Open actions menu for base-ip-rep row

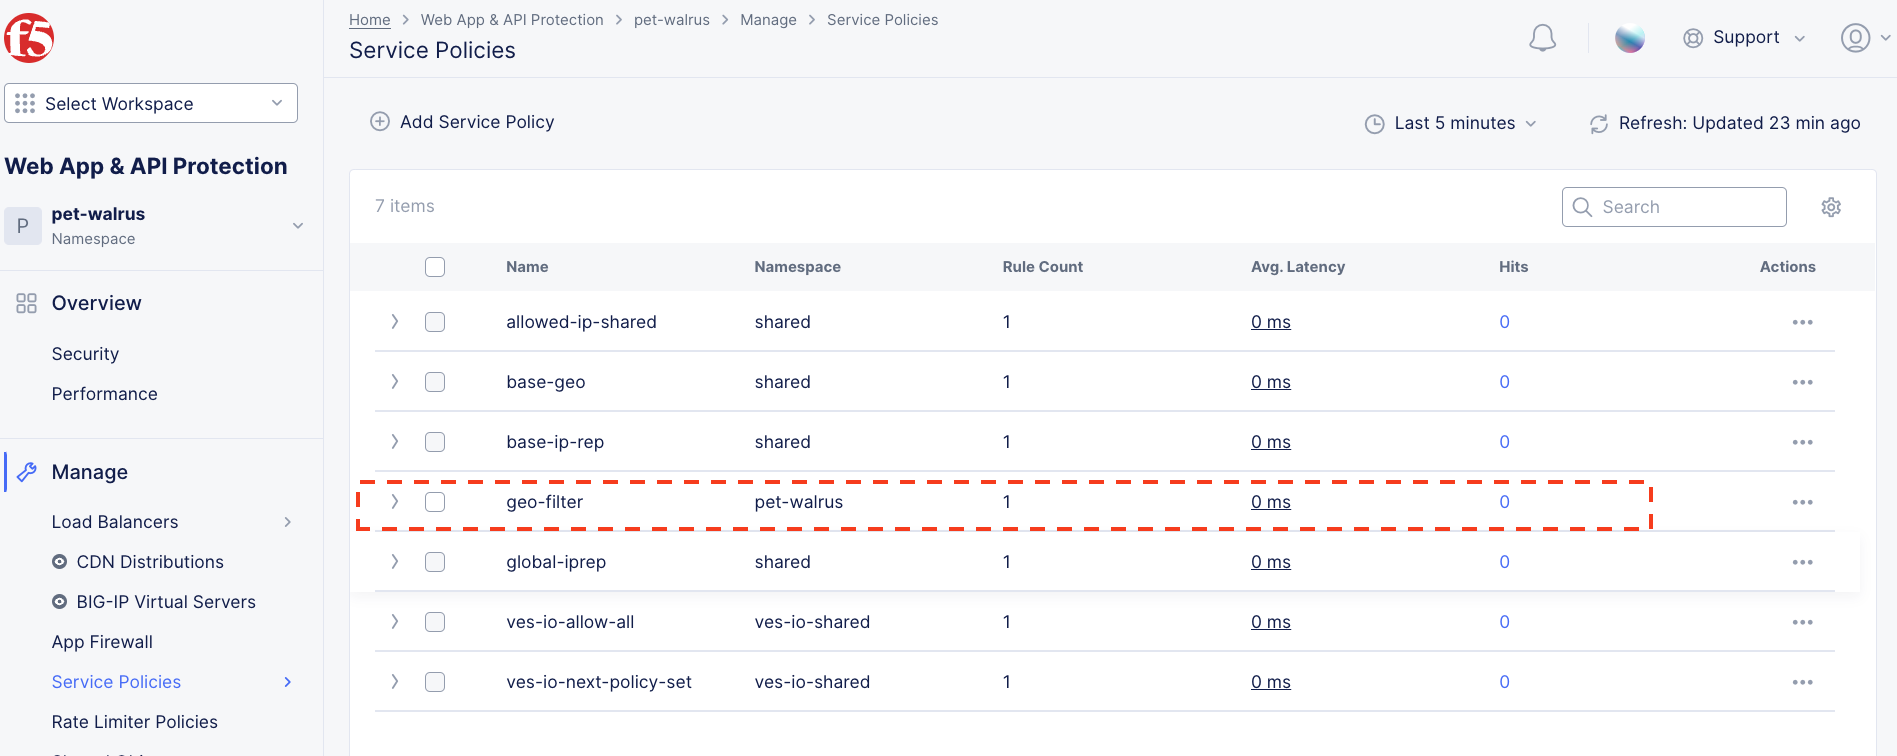(x=1802, y=442)
